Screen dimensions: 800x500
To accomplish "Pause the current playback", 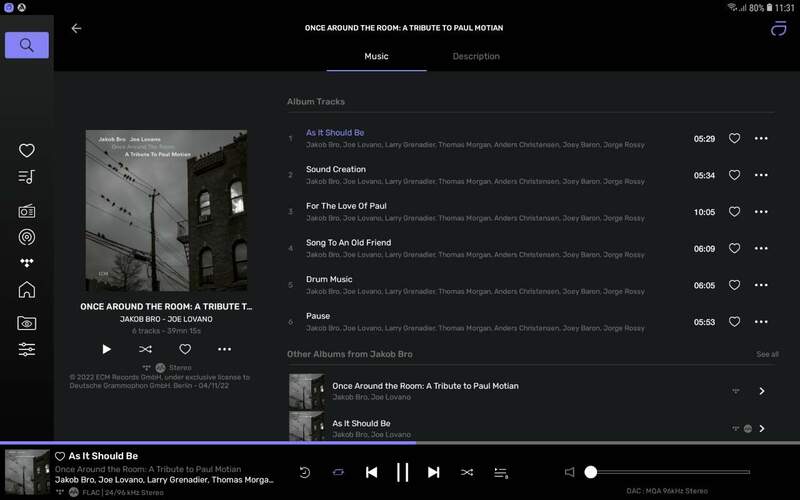I will (x=403, y=472).
